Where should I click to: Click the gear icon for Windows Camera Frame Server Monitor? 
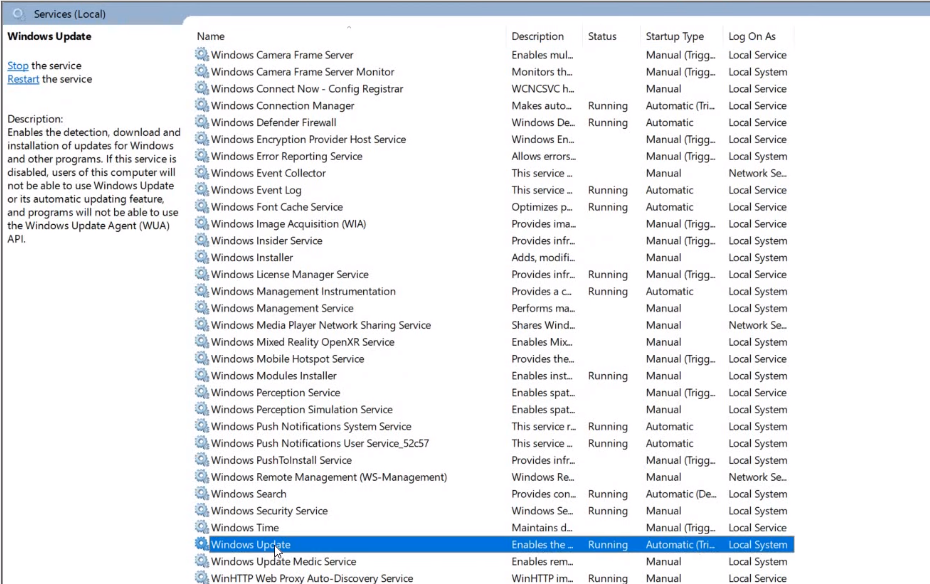(202, 71)
